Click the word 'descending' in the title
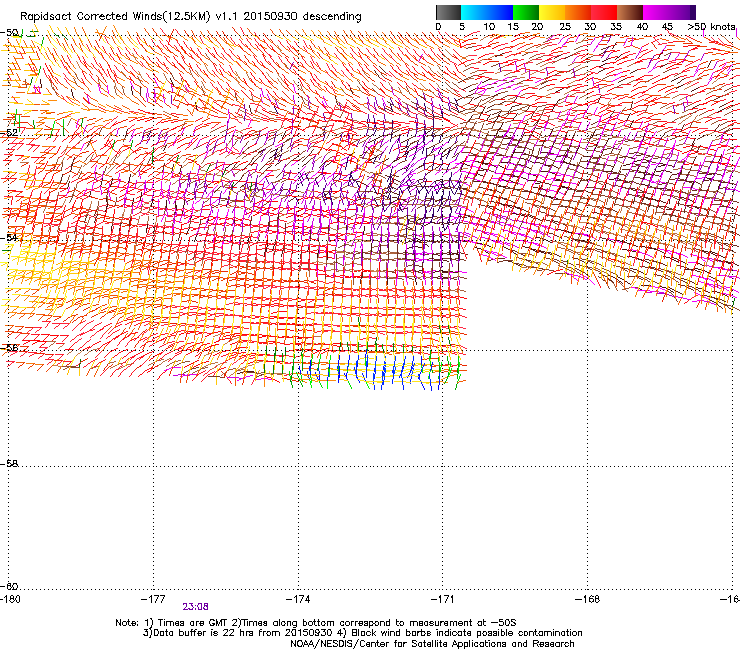740x650 pixels. point(332,16)
